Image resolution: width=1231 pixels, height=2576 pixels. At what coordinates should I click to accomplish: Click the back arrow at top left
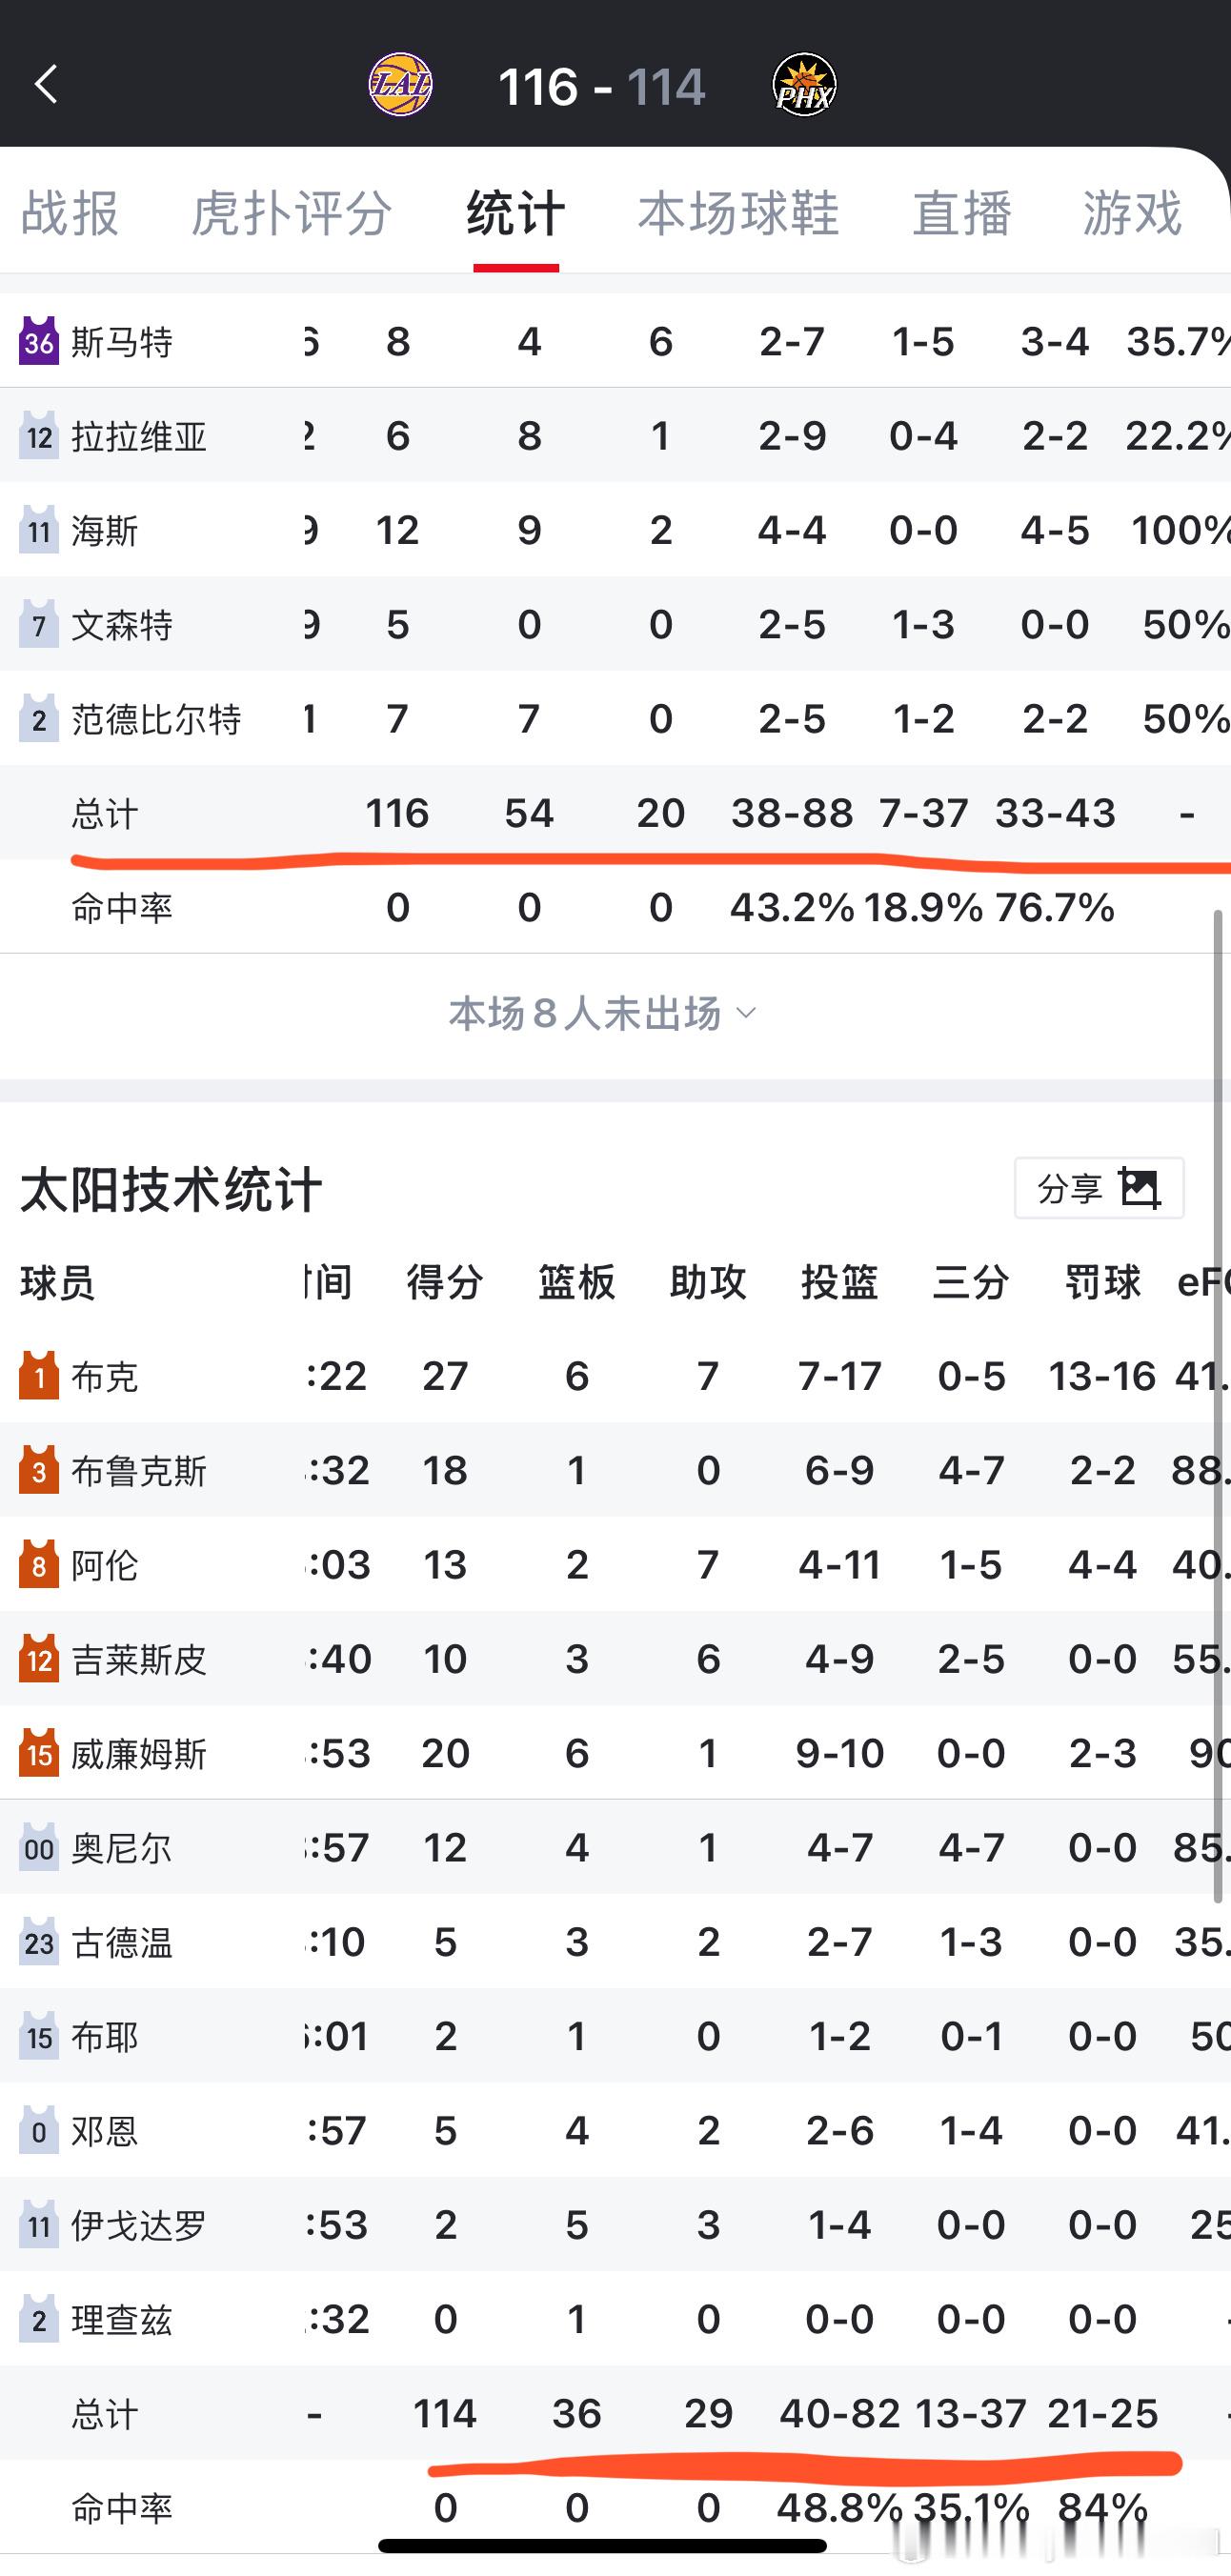point(47,85)
